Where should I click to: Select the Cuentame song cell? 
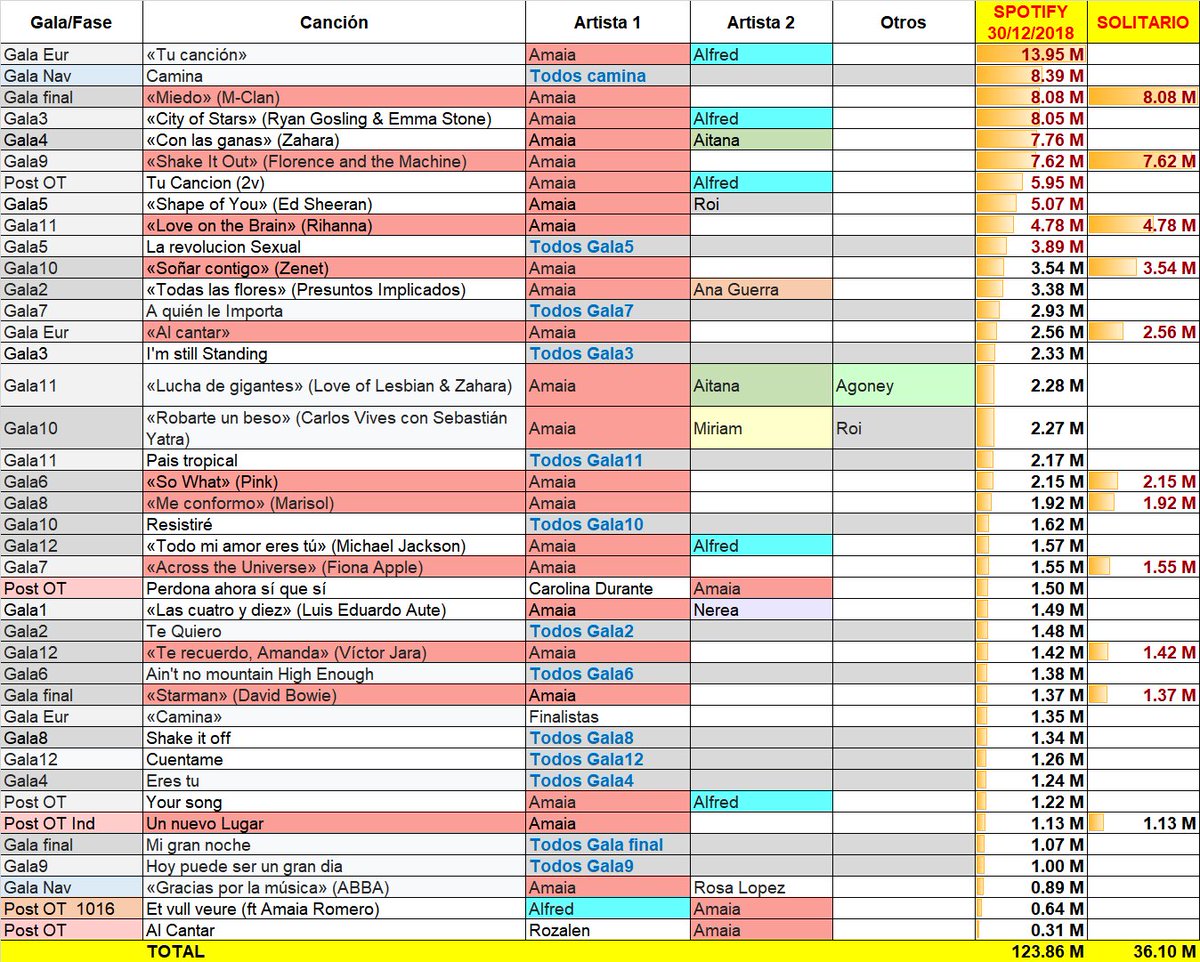pyautogui.click(x=334, y=759)
